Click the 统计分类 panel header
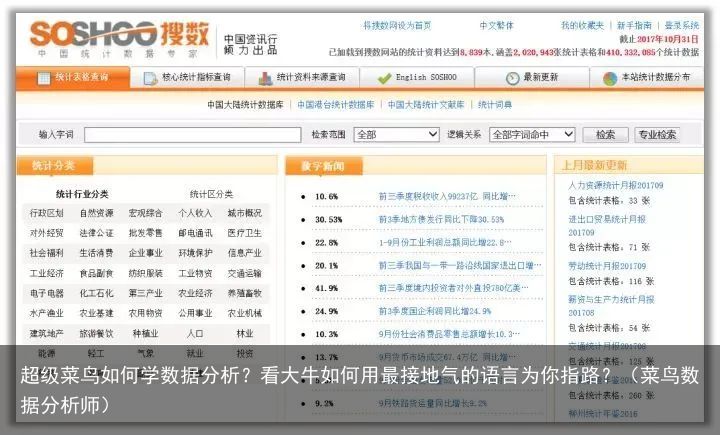 (54, 165)
